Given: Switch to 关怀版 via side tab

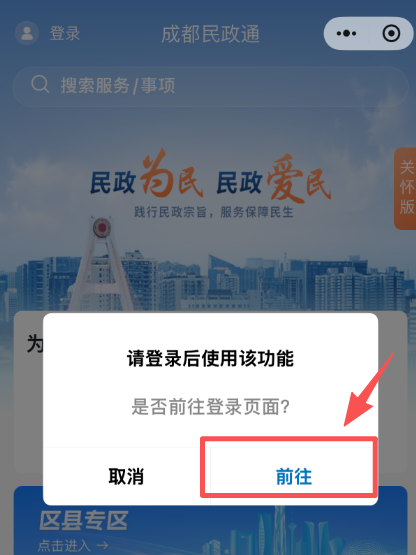Looking at the screenshot, I should (x=405, y=188).
